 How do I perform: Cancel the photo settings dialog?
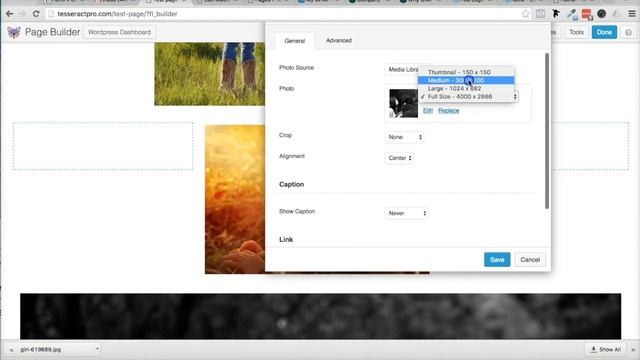pyautogui.click(x=530, y=260)
